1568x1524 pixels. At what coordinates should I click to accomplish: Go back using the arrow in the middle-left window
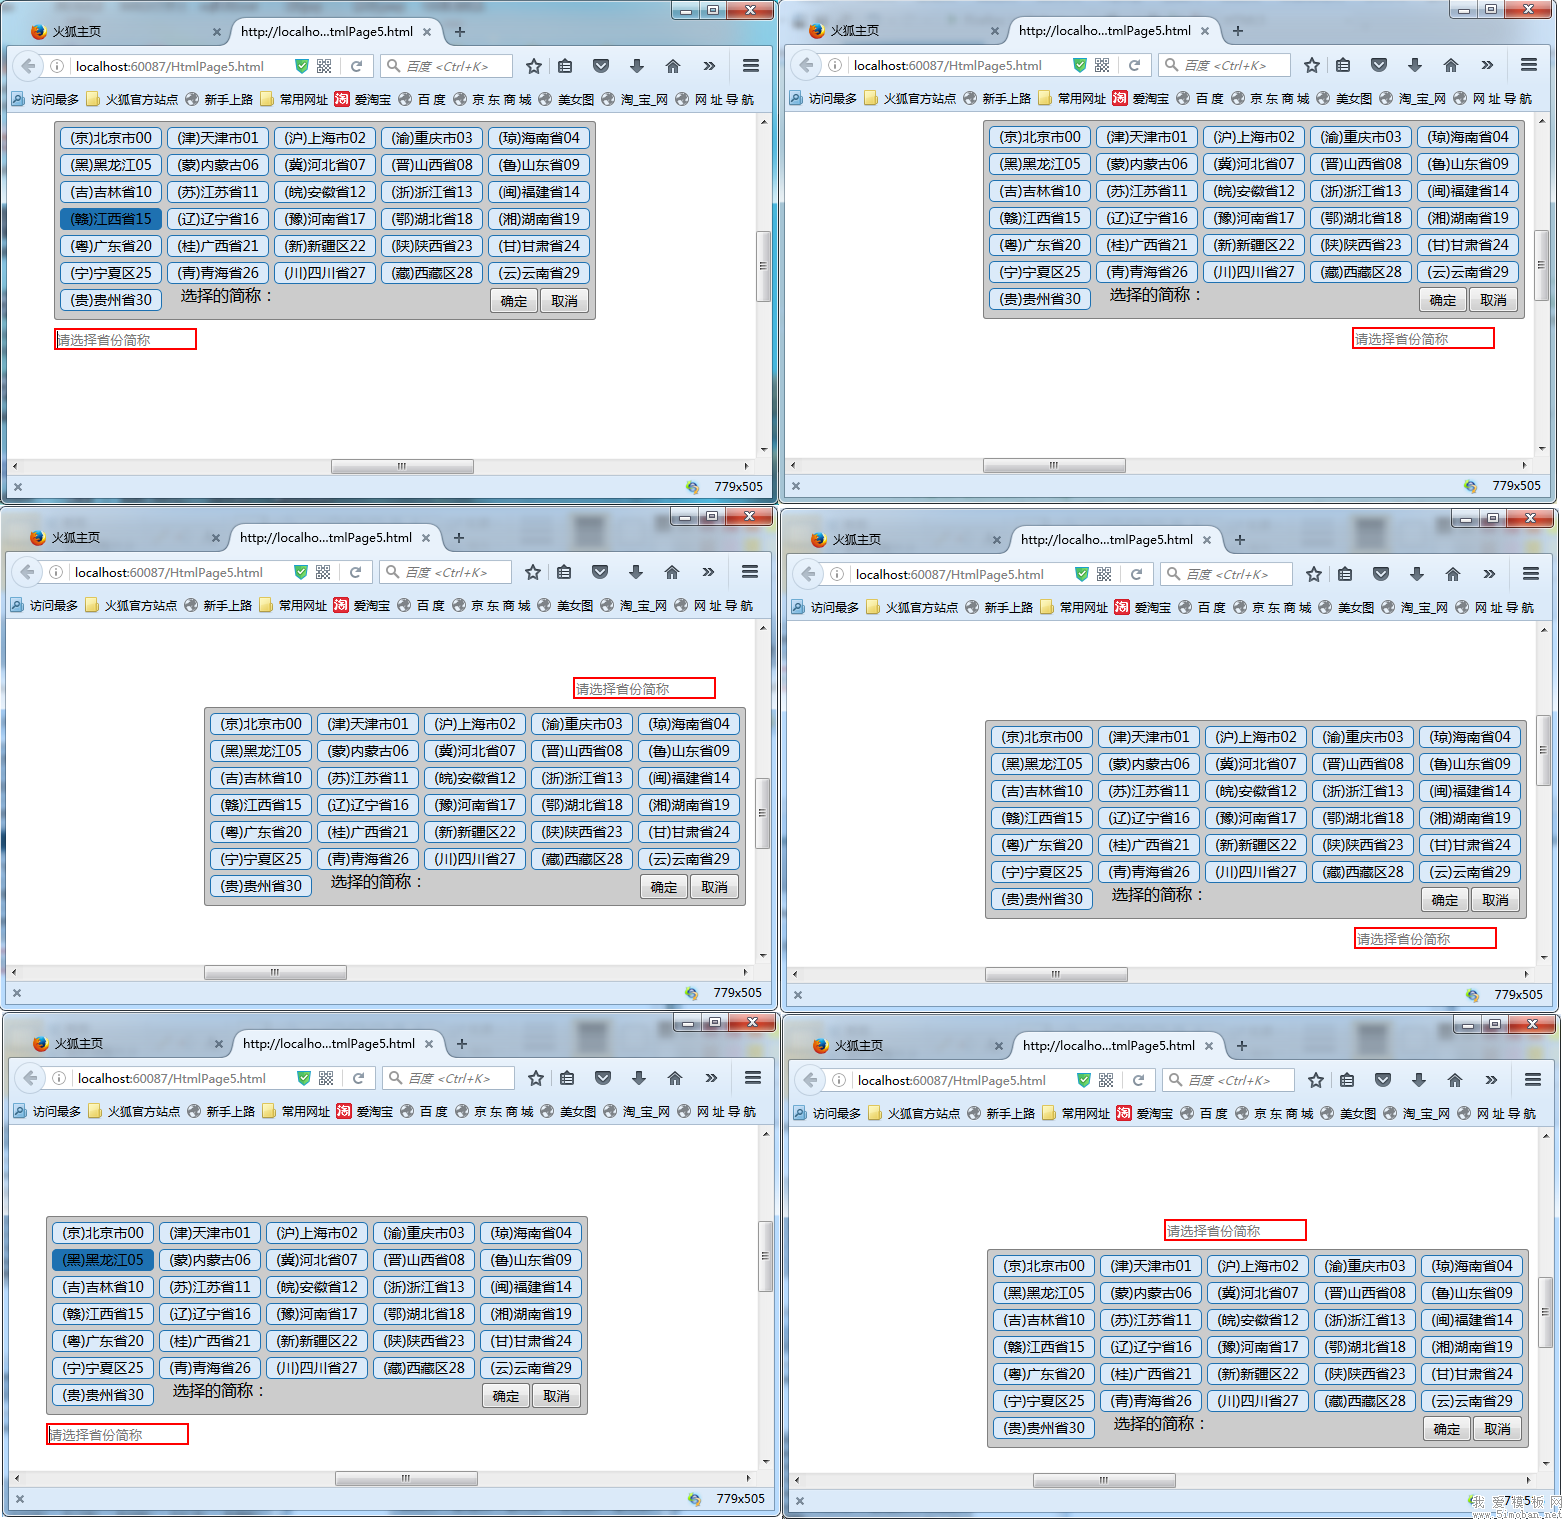(27, 572)
